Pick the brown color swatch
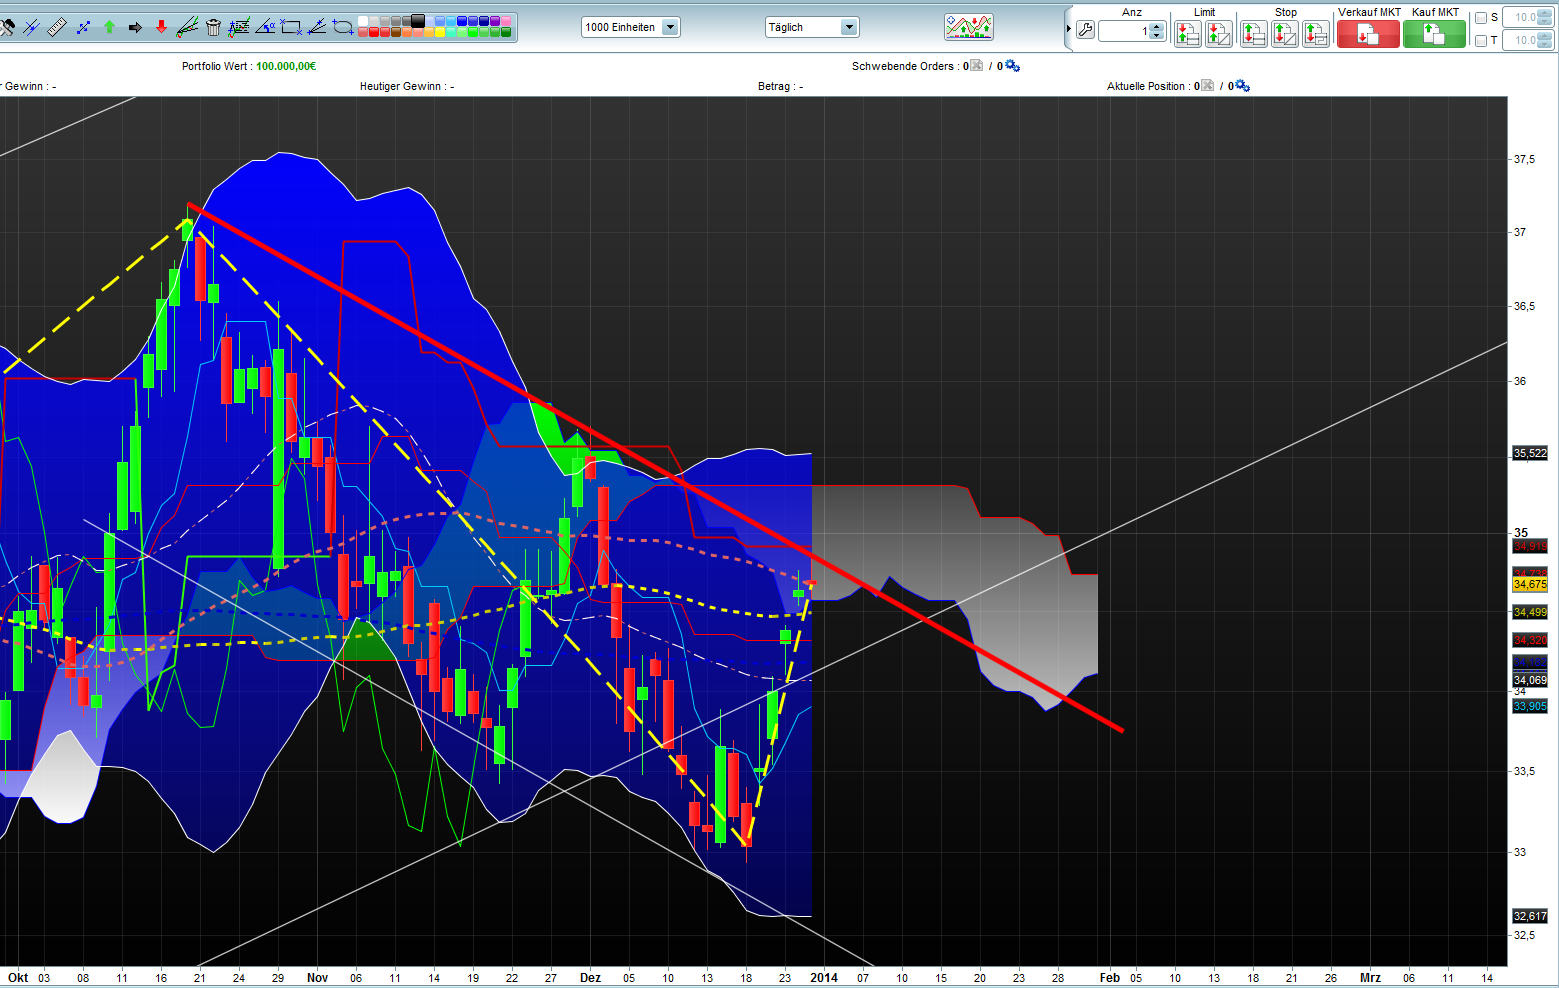1559x988 pixels. 395,32
